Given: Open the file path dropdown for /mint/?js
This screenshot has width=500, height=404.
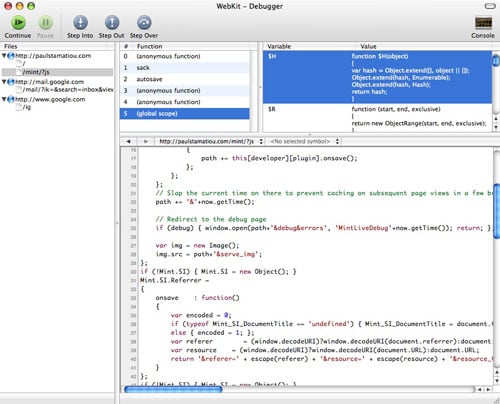Looking at the screenshot, I should (210, 141).
